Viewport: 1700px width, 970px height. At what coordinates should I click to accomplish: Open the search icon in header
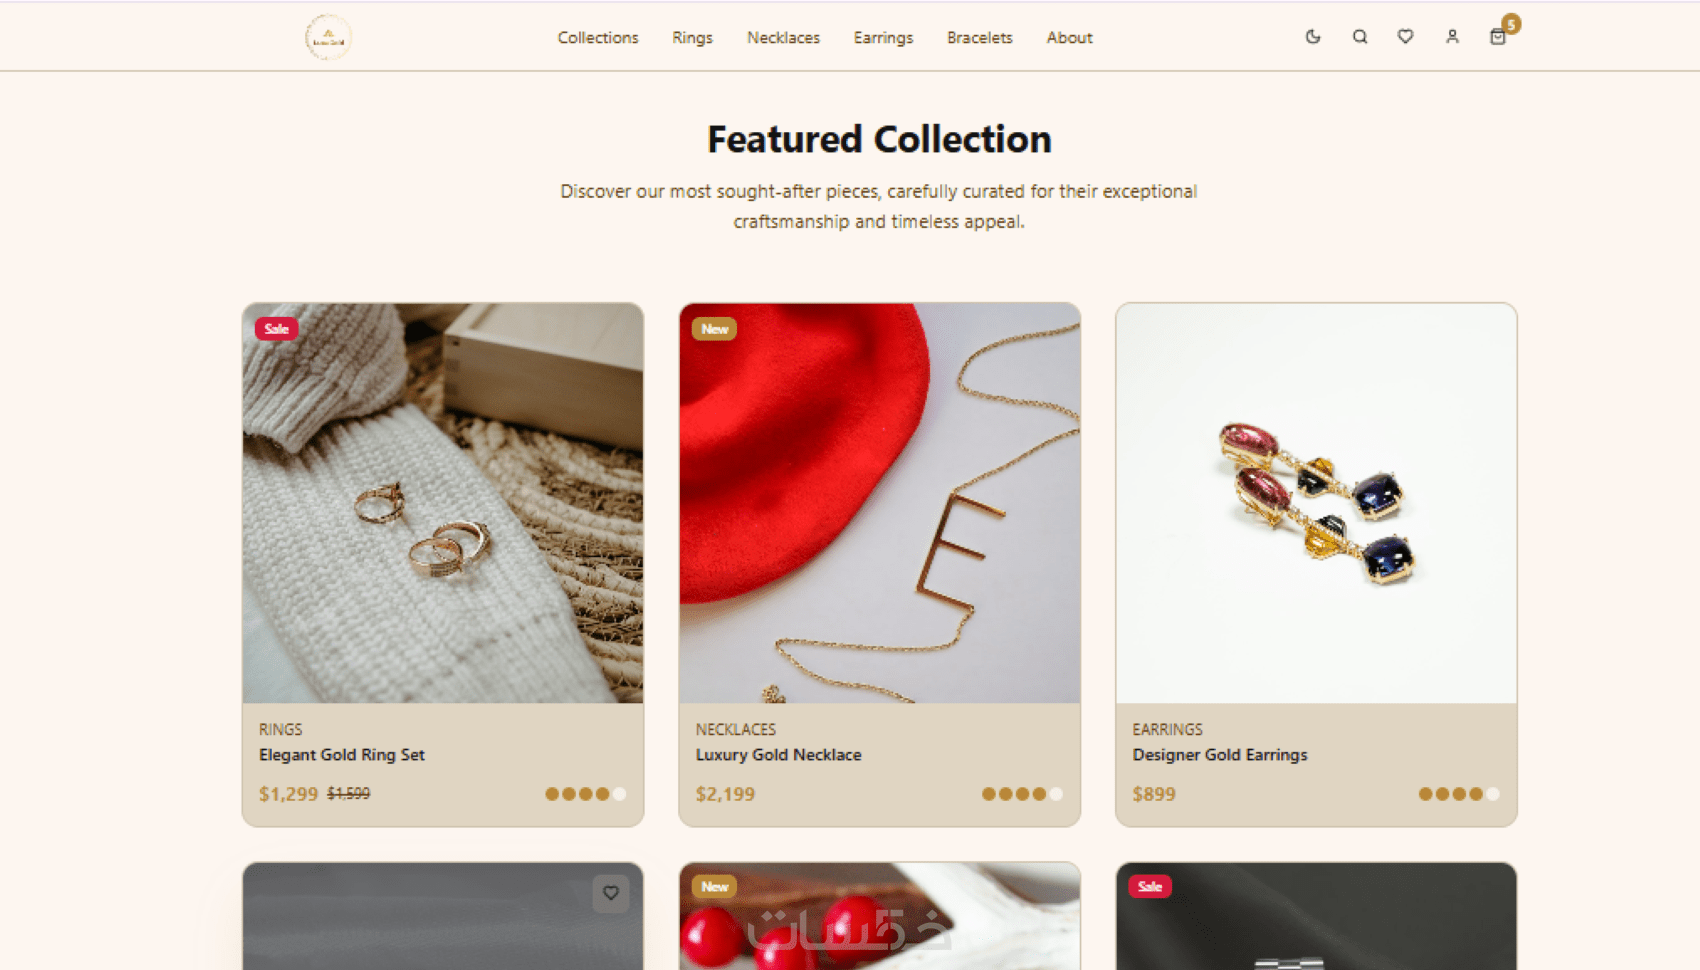(1360, 37)
